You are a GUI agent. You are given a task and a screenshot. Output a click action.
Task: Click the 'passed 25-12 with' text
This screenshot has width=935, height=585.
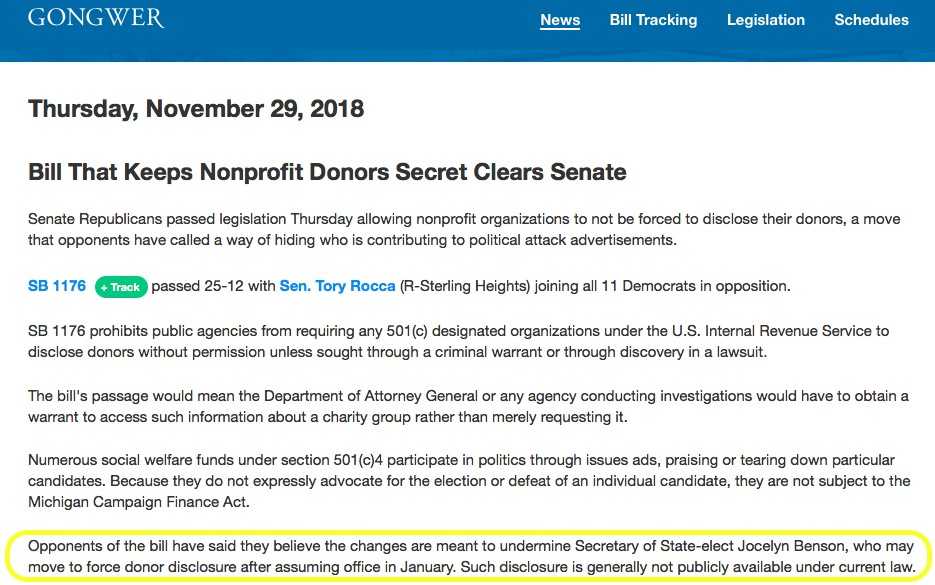point(213,286)
